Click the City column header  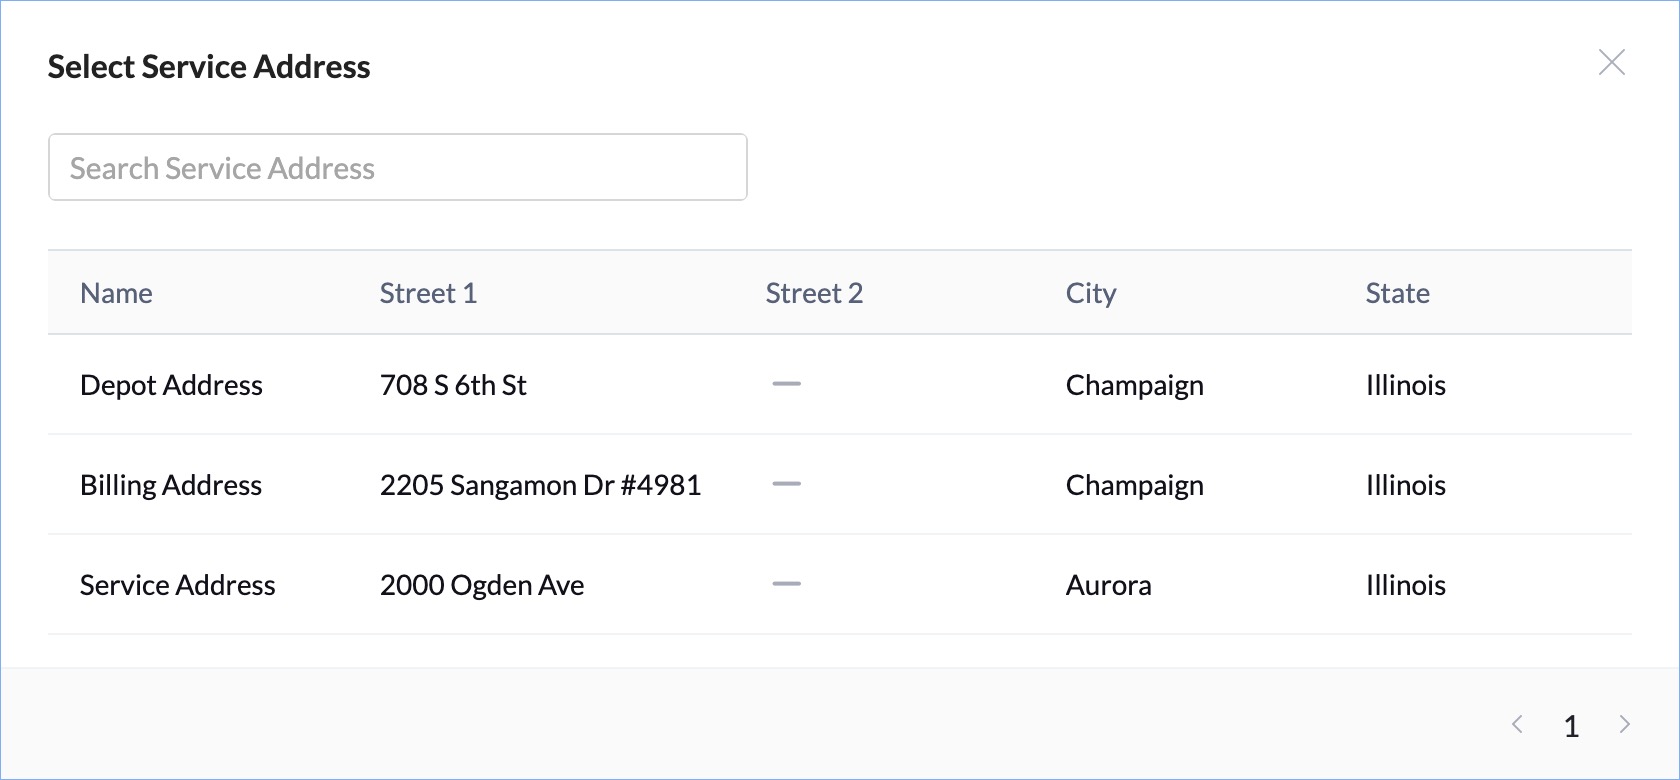click(1090, 293)
